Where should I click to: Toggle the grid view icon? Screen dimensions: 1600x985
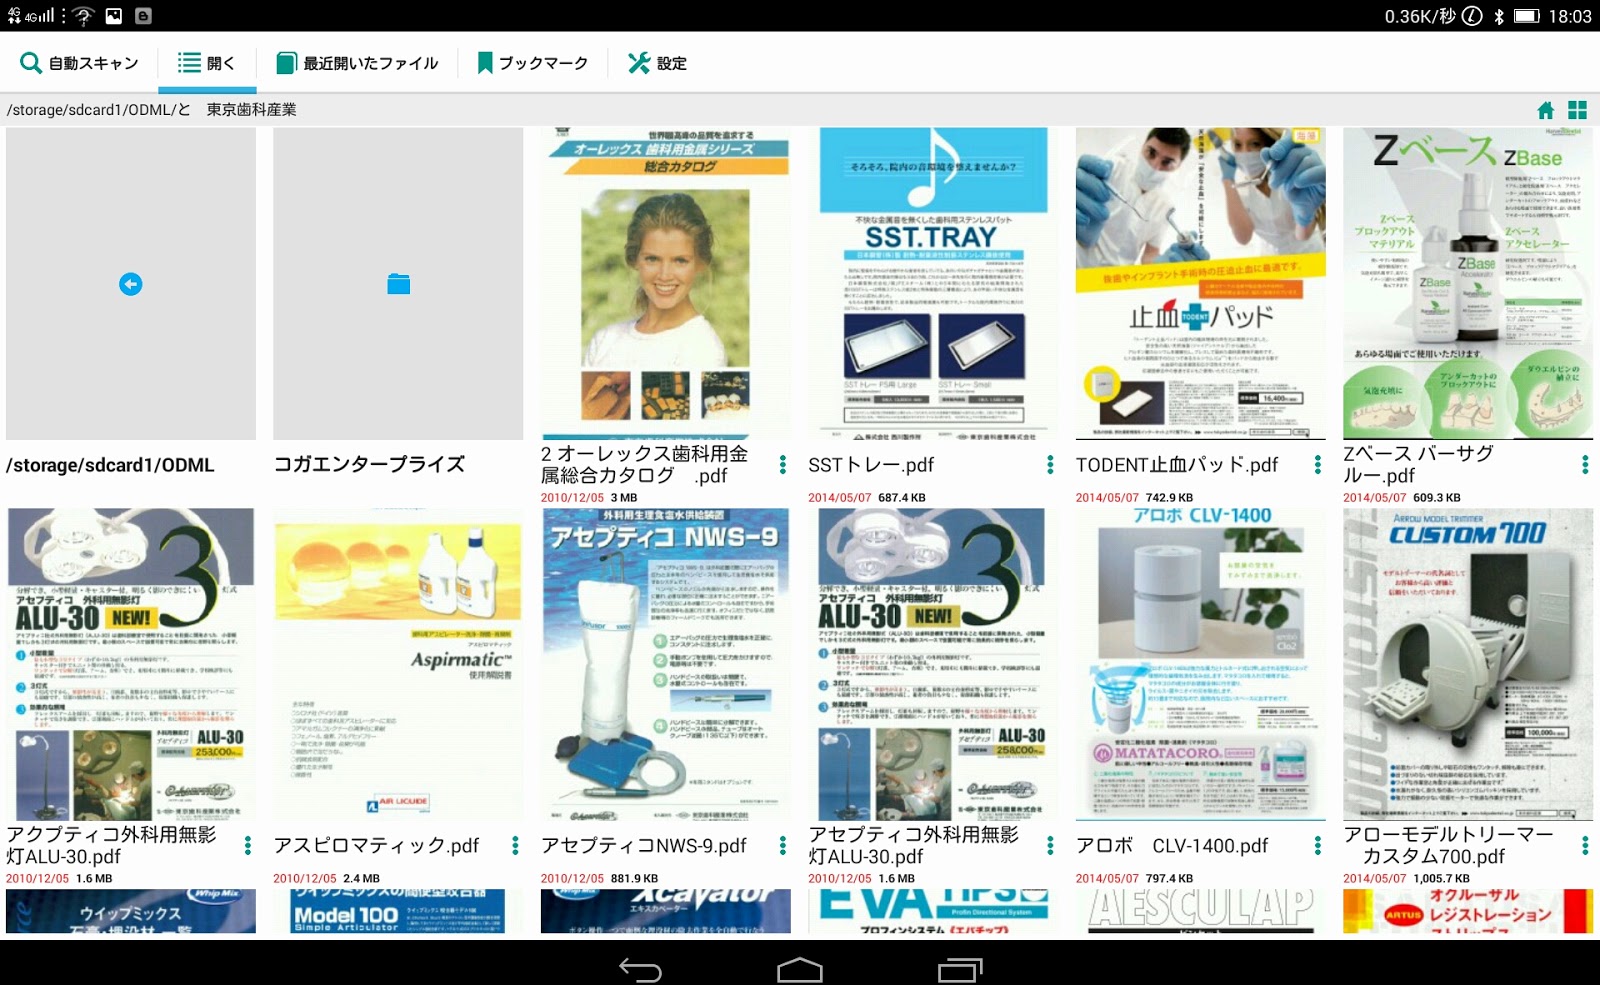point(1578,110)
